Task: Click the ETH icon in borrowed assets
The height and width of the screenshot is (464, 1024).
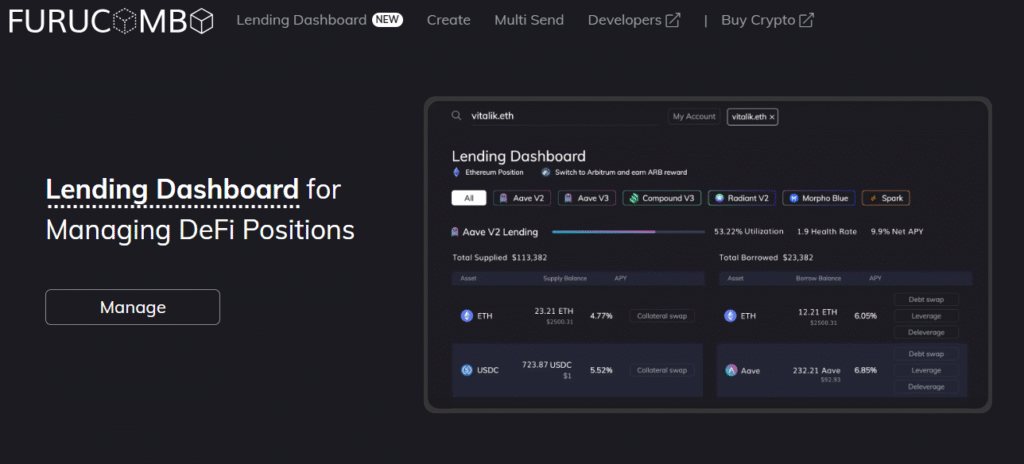Action: click(x=732, y=316)
